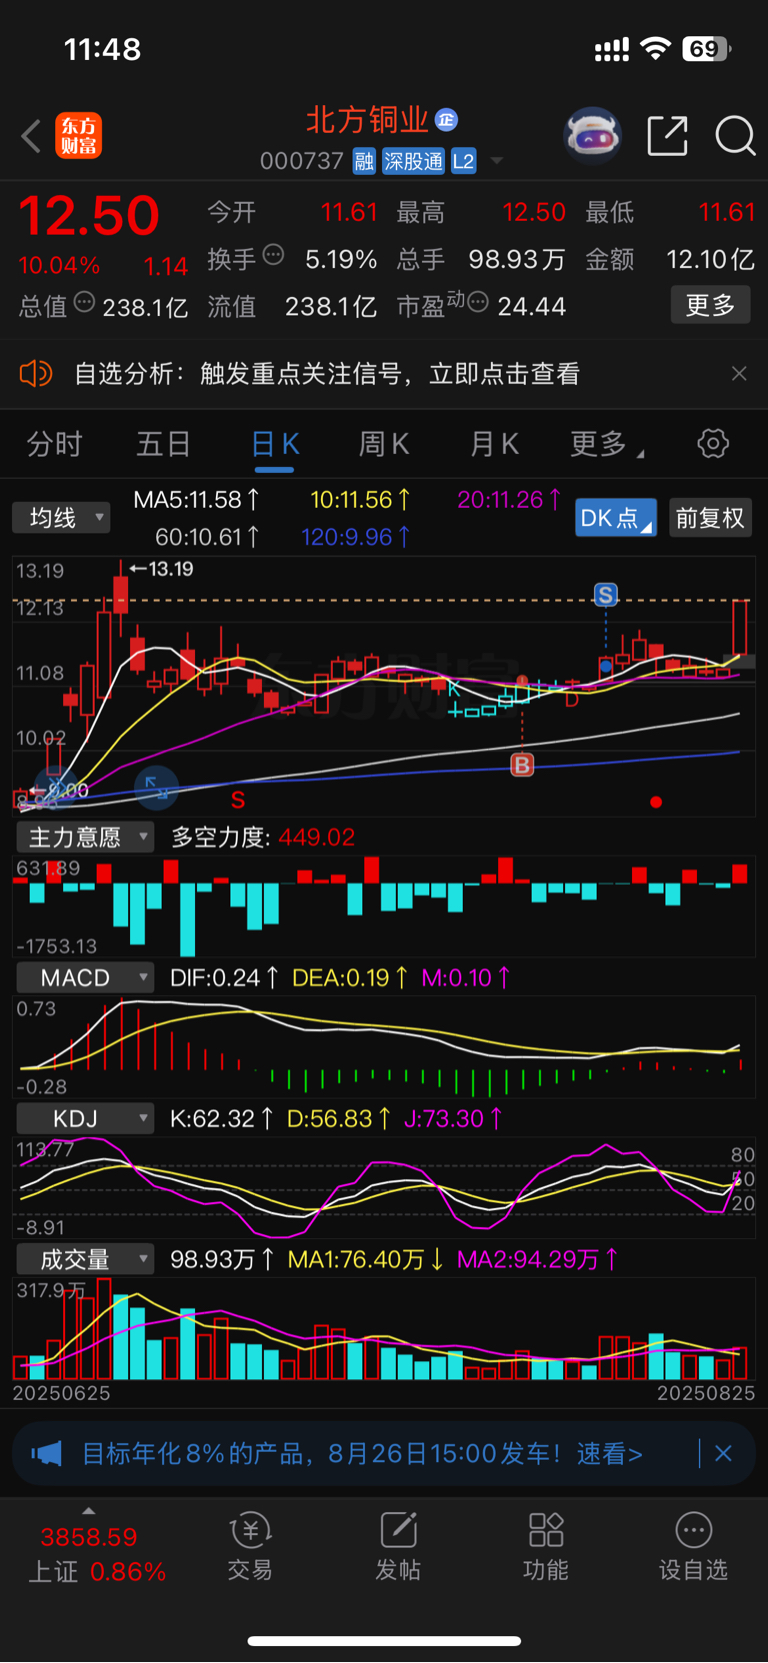Expand the stock code dropdown arrow
The width and height of the screenshot is (768, 1663).
coord(497,161)
